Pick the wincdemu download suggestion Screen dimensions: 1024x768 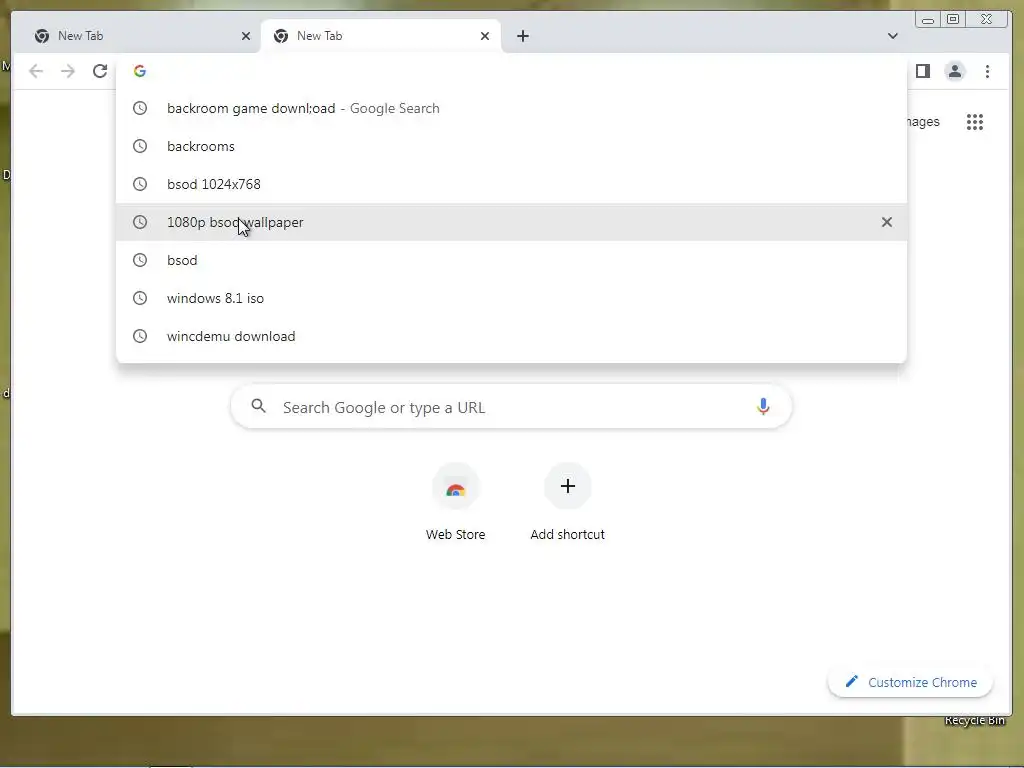pyautogui.click(x=511, y=336)
